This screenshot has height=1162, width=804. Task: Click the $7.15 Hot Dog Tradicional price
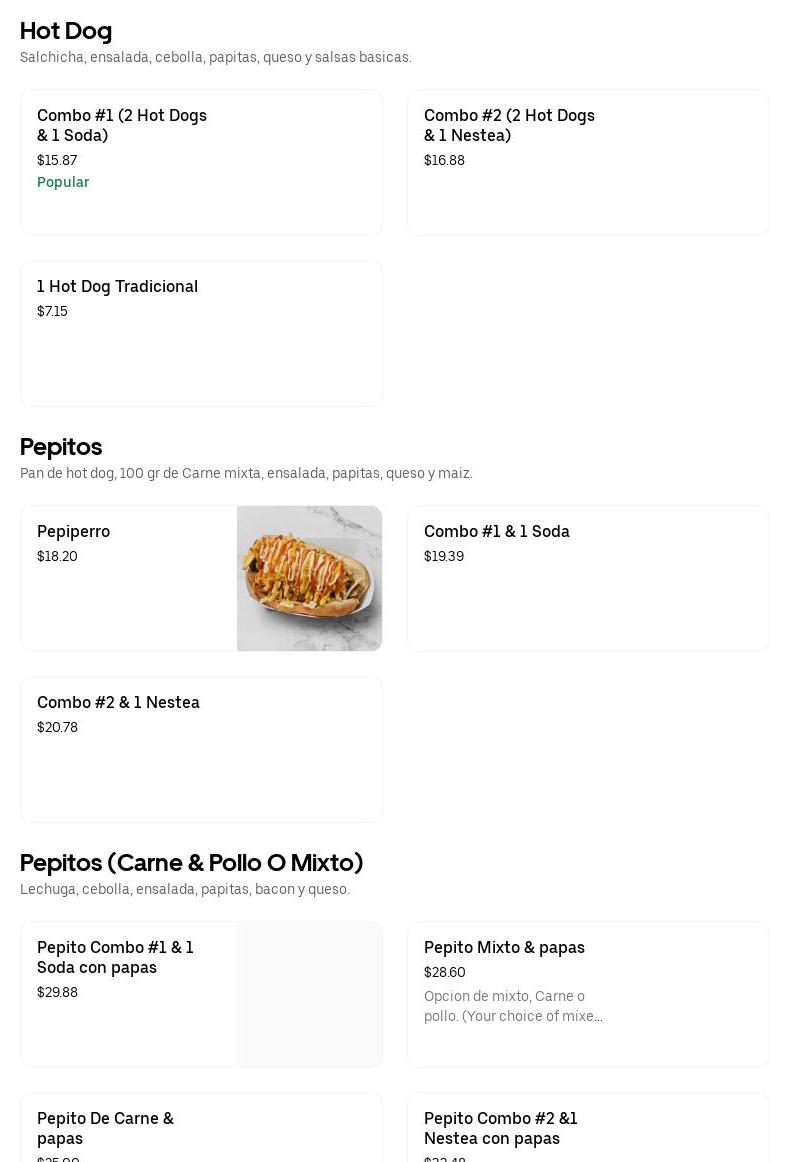[x=52, y=311]
